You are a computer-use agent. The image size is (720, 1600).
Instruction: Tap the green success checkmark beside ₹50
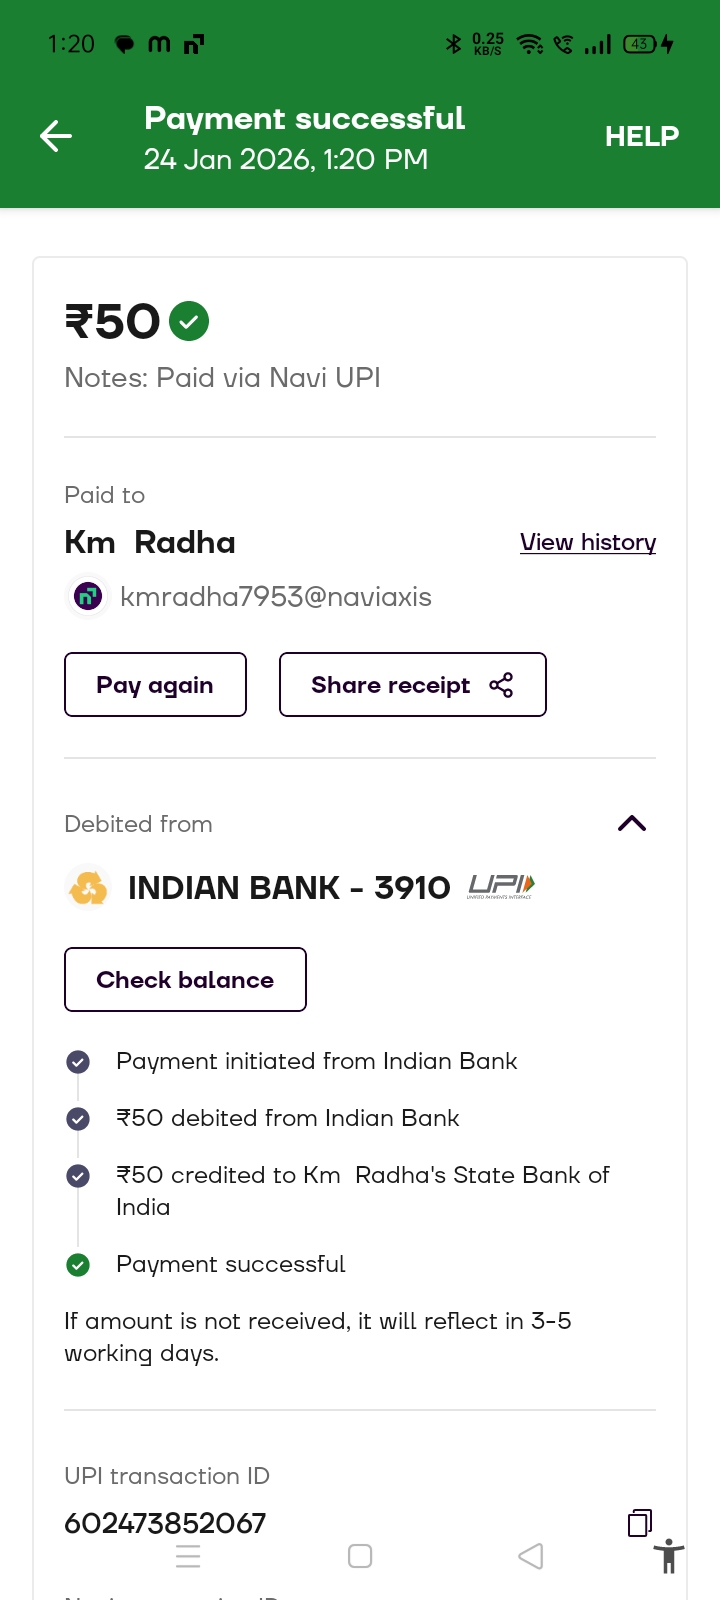point(189,321)
